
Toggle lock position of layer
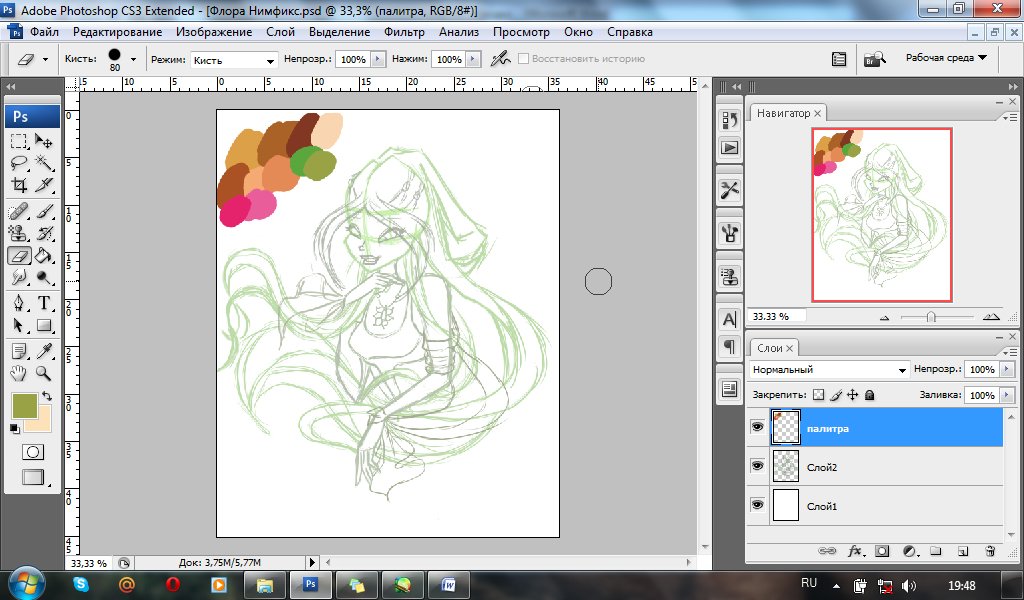click(852, 395)
